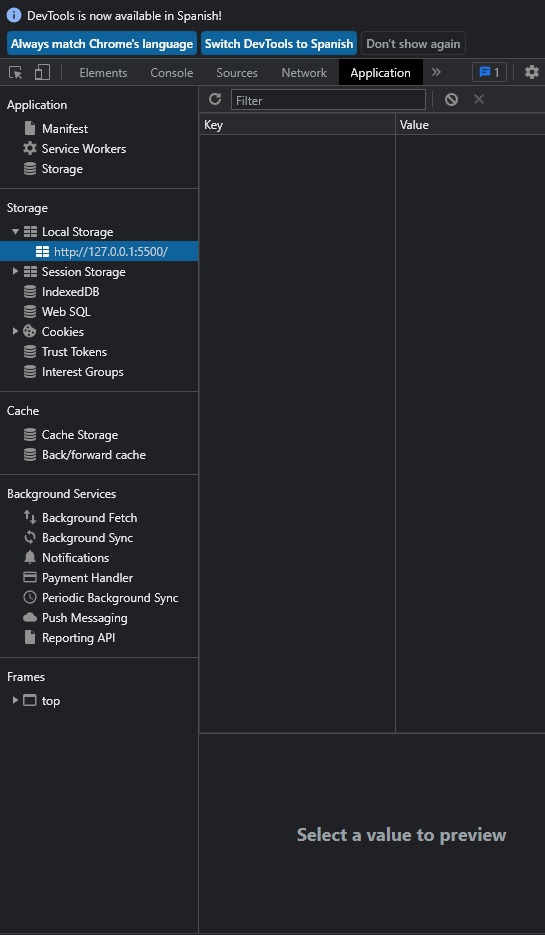Show more tabs with double chevron
The height and width of the screenshot is (935, 545).
[436, 72]
